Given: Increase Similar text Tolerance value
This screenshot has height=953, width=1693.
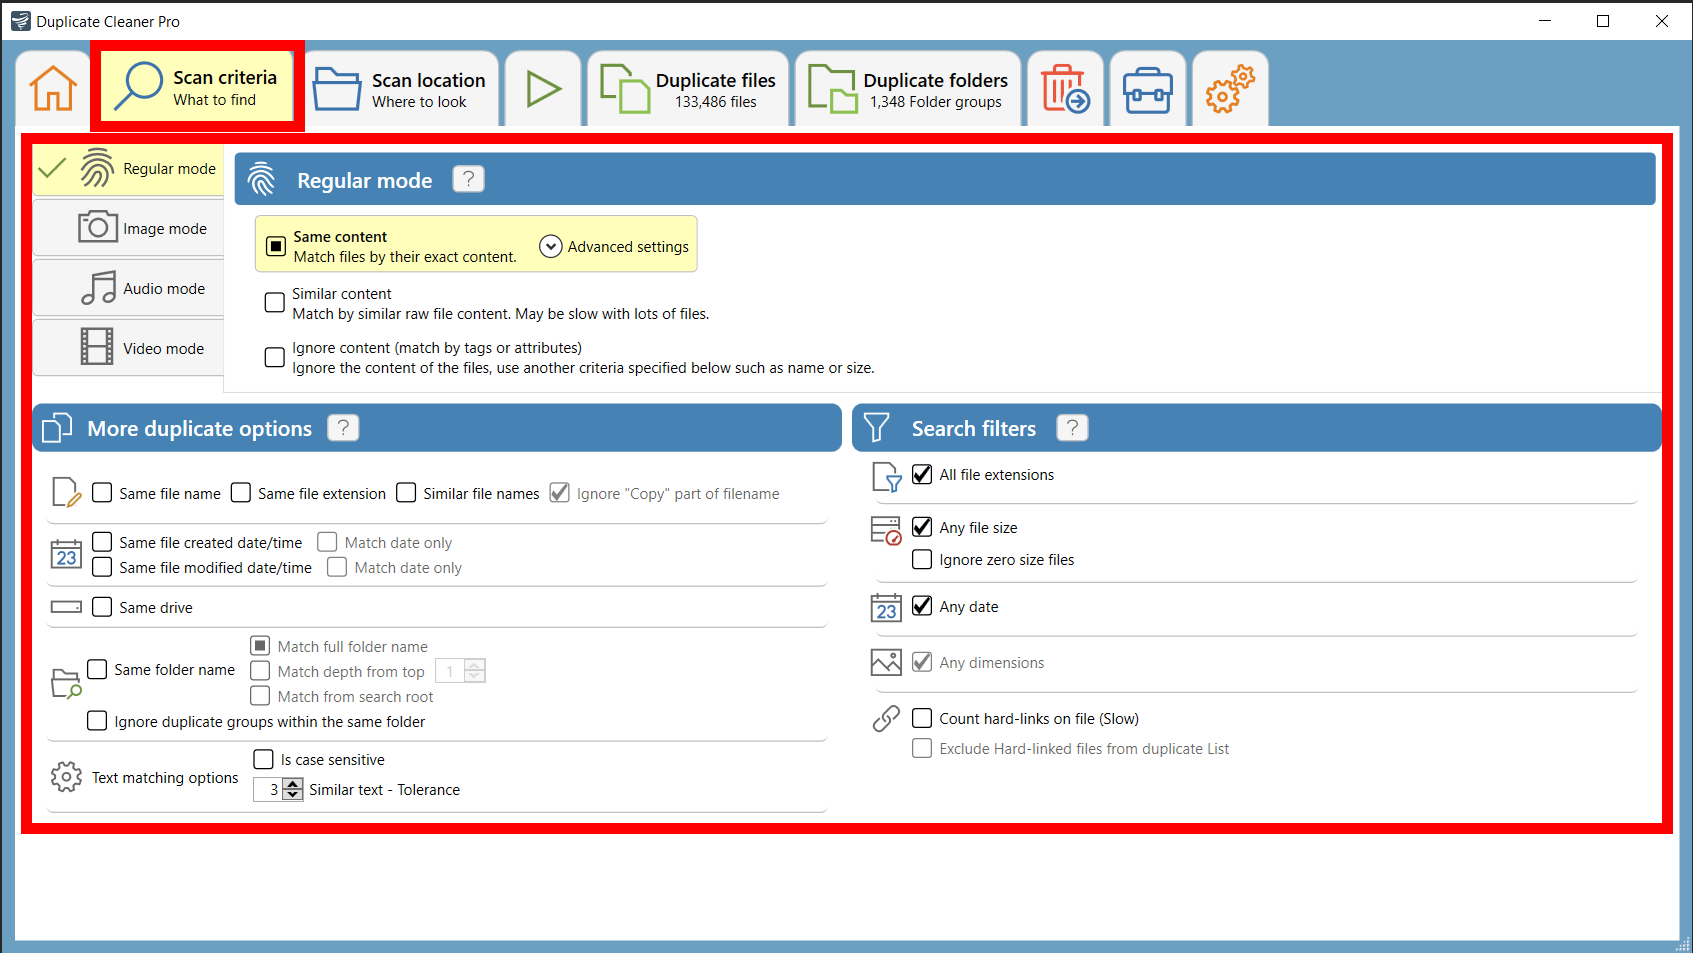Looking at the screenshot, I should tap(294, 784).
